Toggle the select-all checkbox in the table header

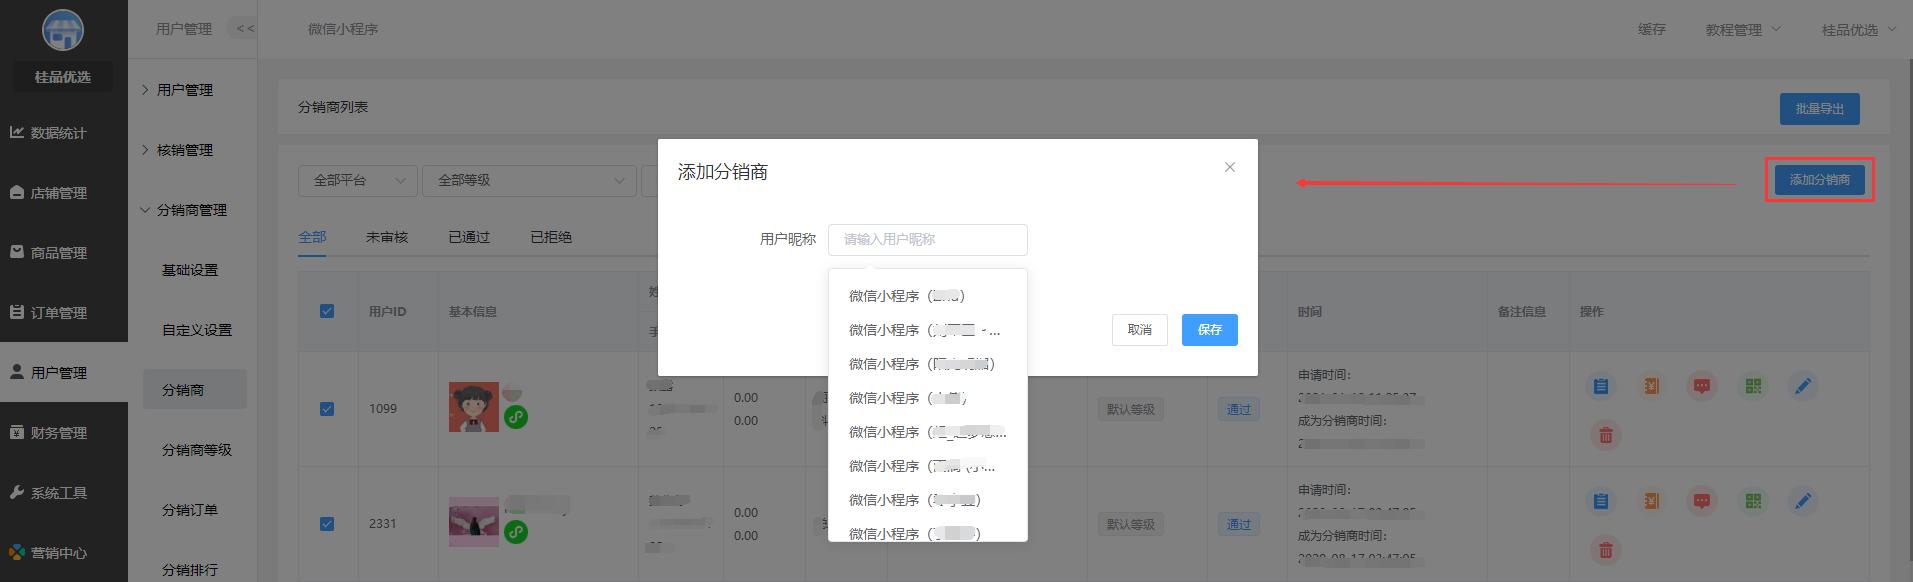point(327,311)
